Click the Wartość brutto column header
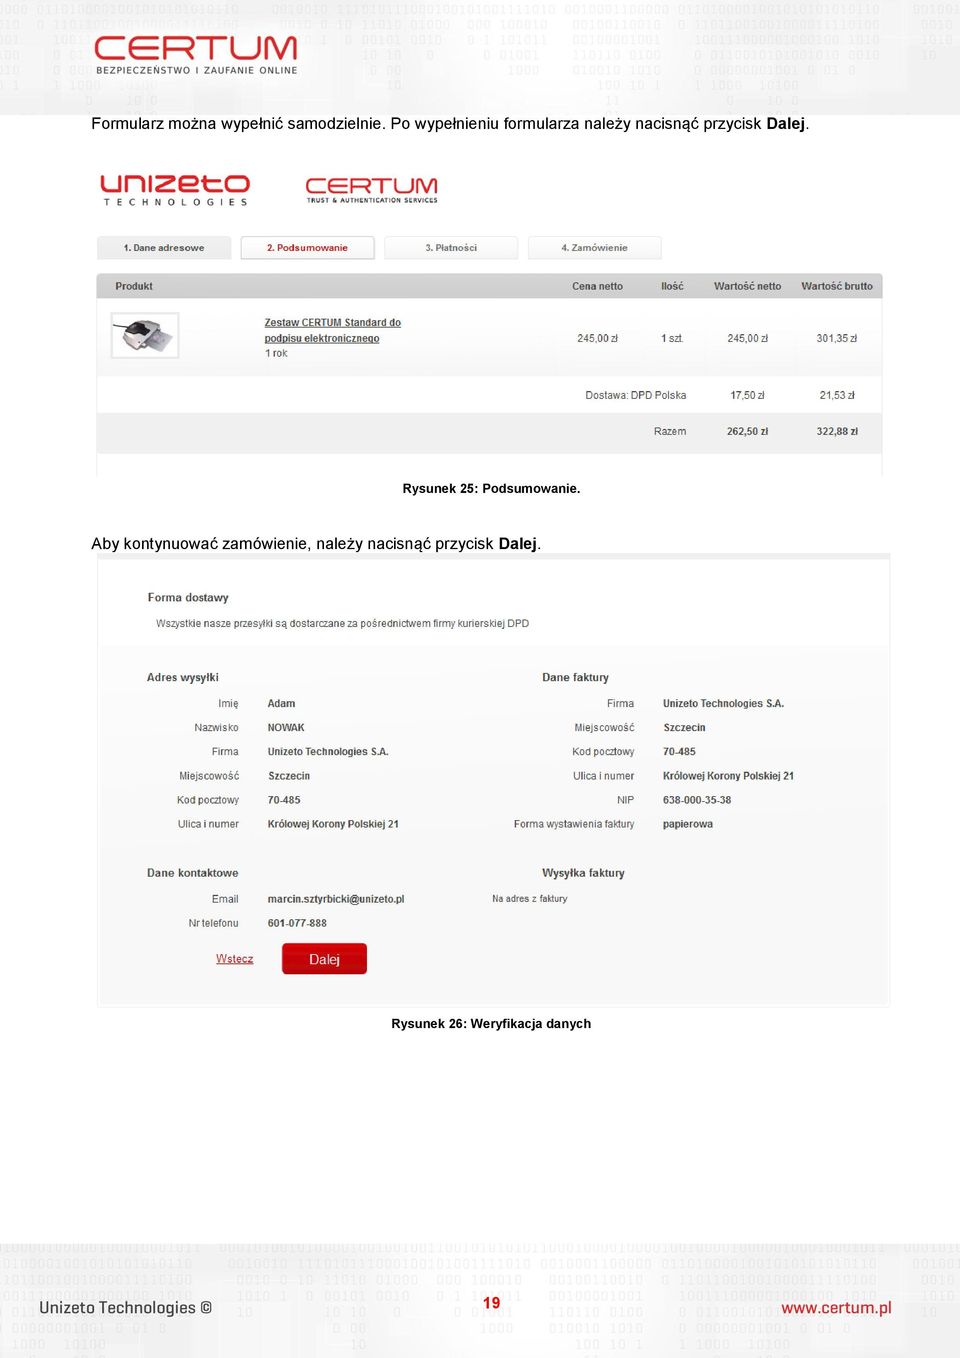The width and height of the screenshot is (960, 1358). point(837,286)
